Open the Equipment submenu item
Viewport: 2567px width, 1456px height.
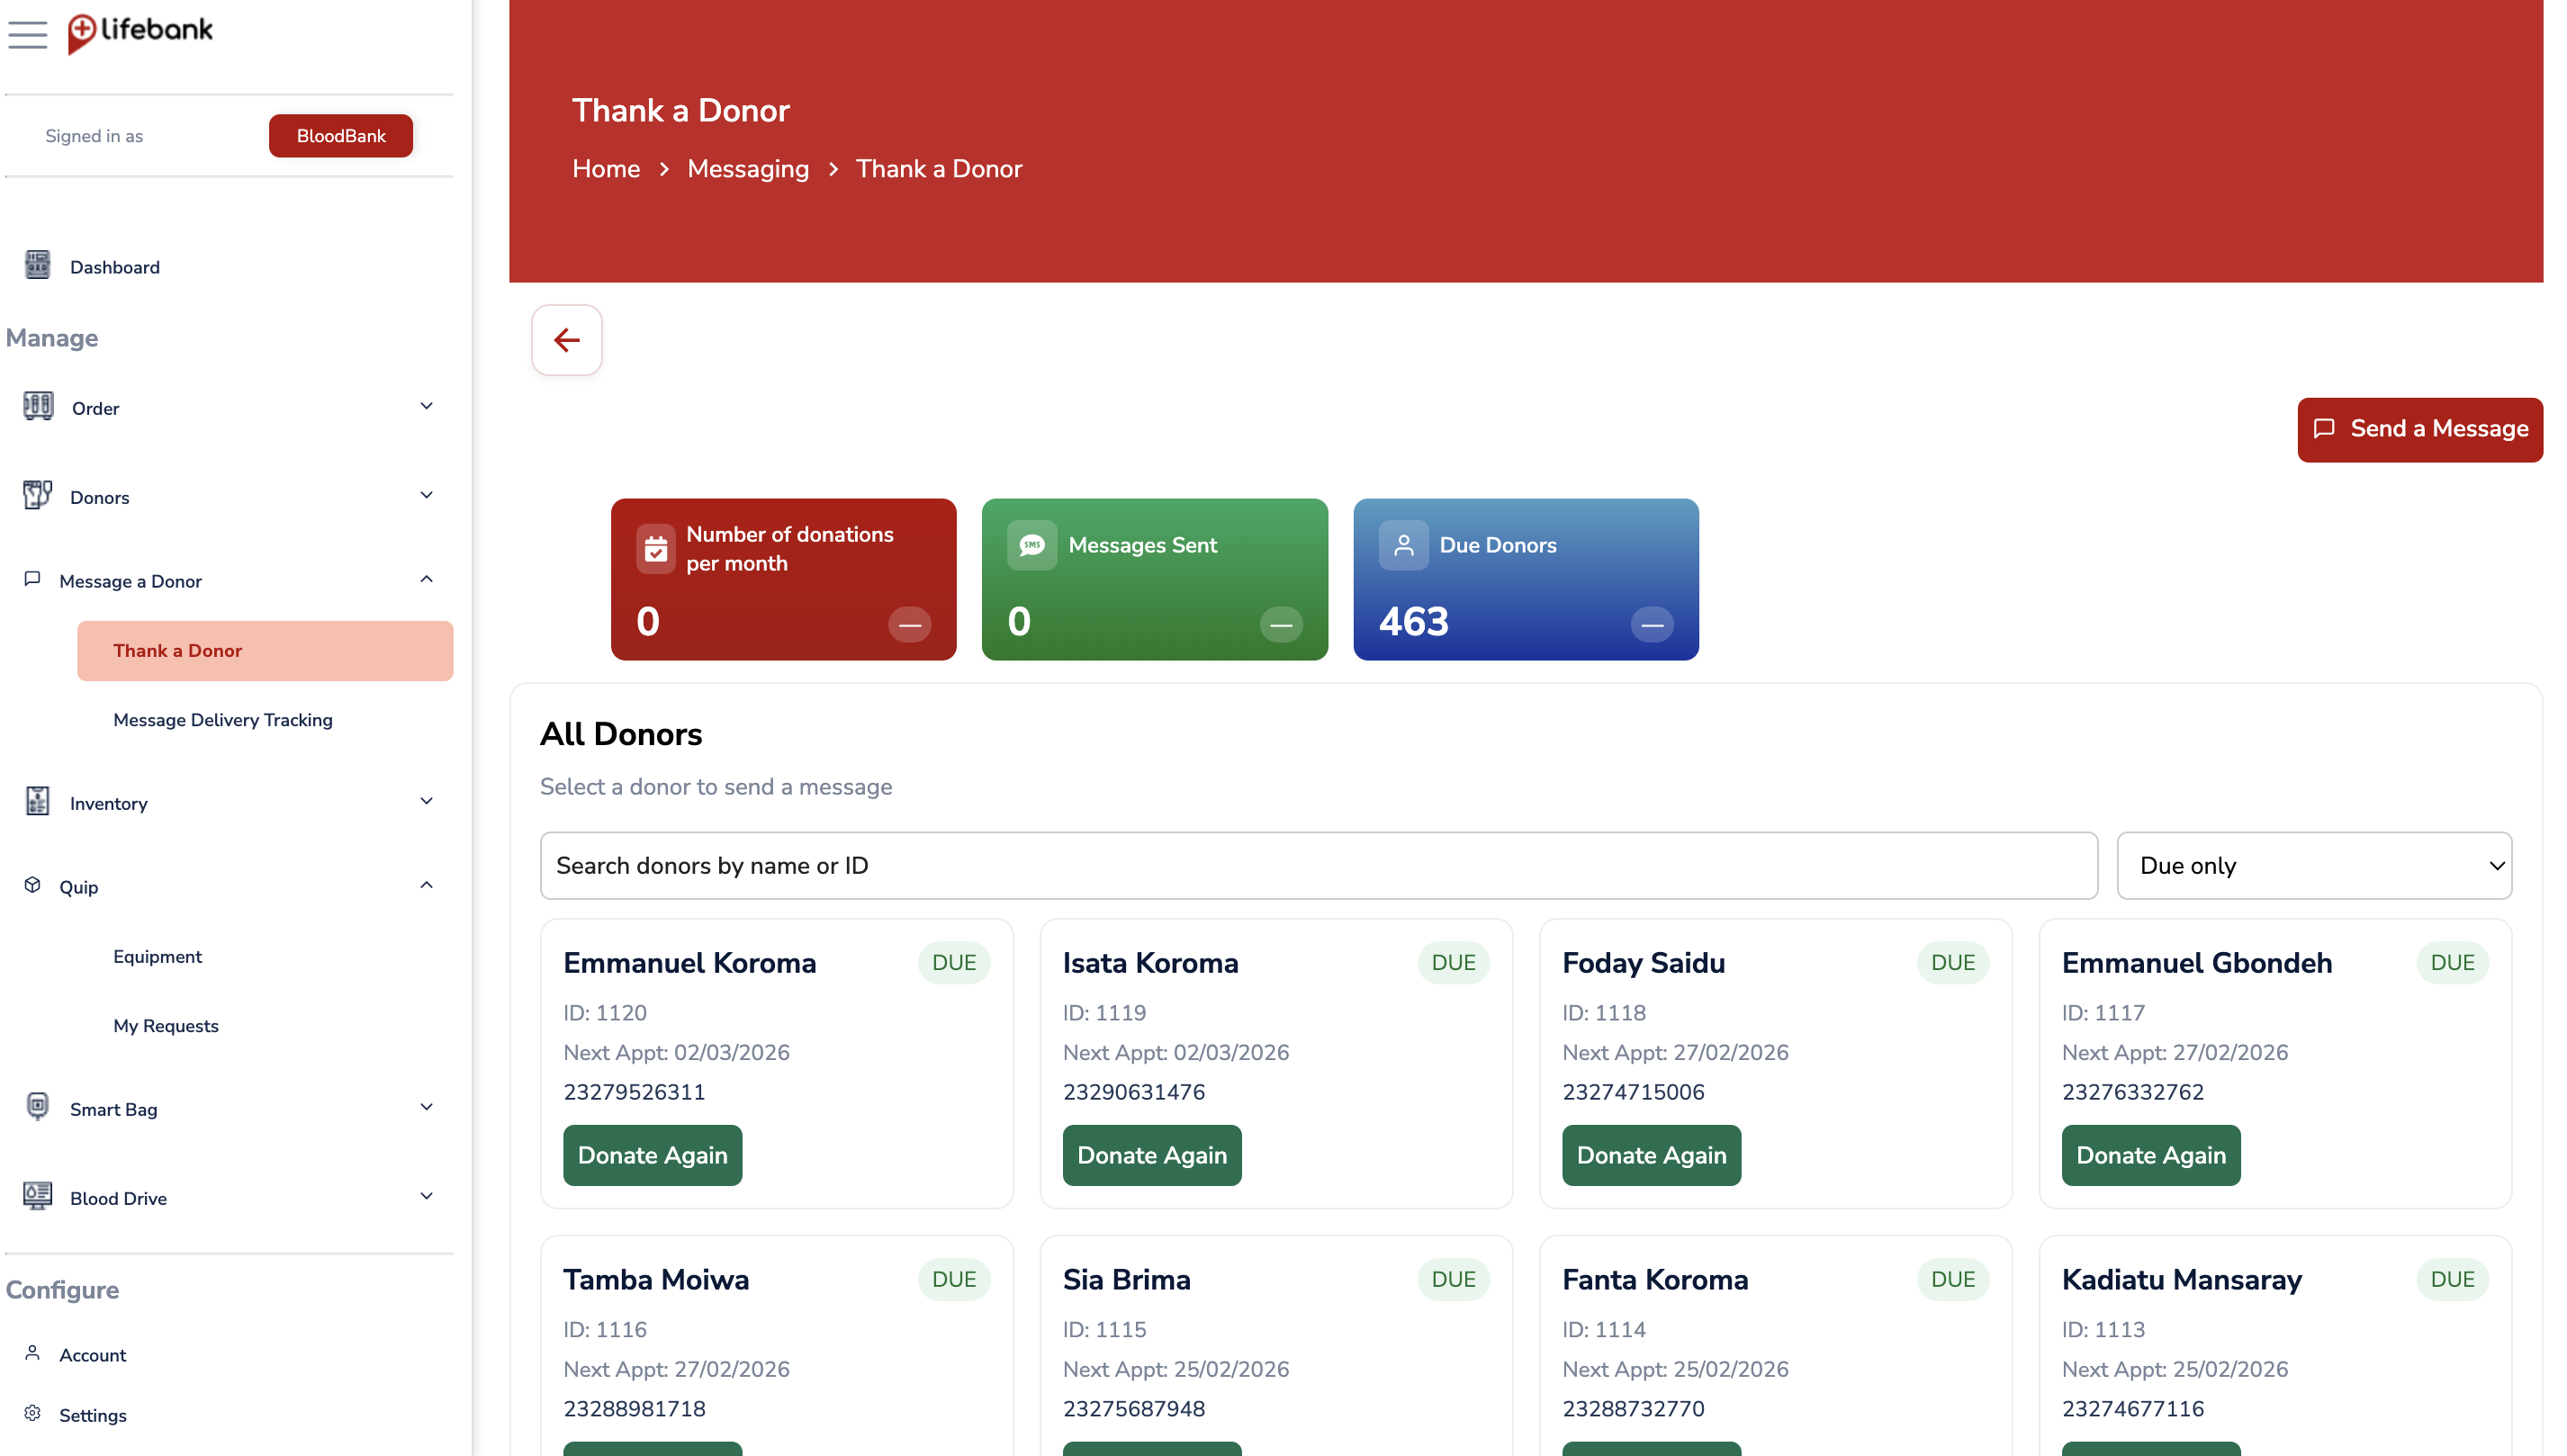(157, 957)
